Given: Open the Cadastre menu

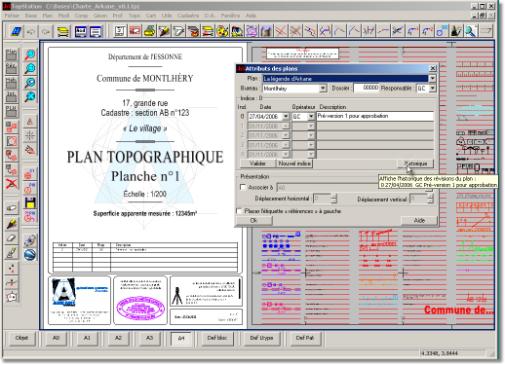Looking at the screenshot, I should [188, 16].
